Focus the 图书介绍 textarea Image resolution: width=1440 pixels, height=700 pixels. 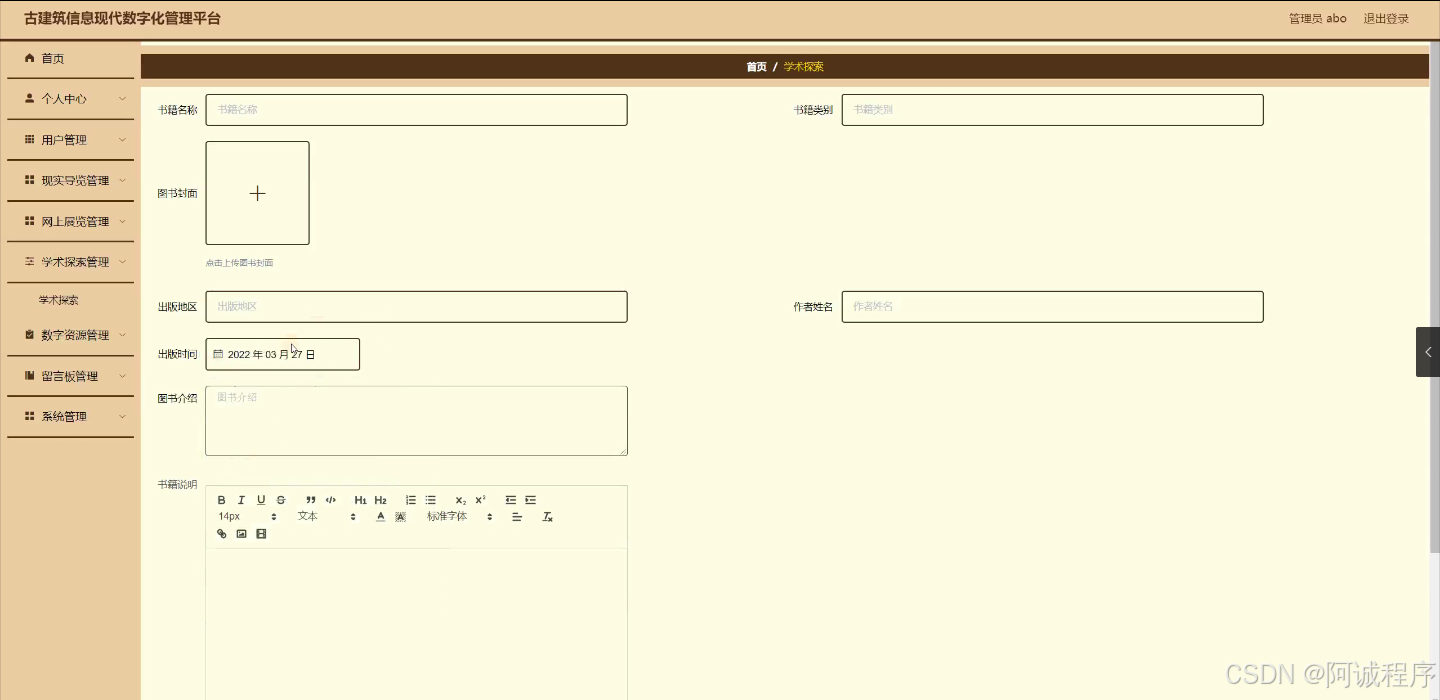click(x=416, y=421)
